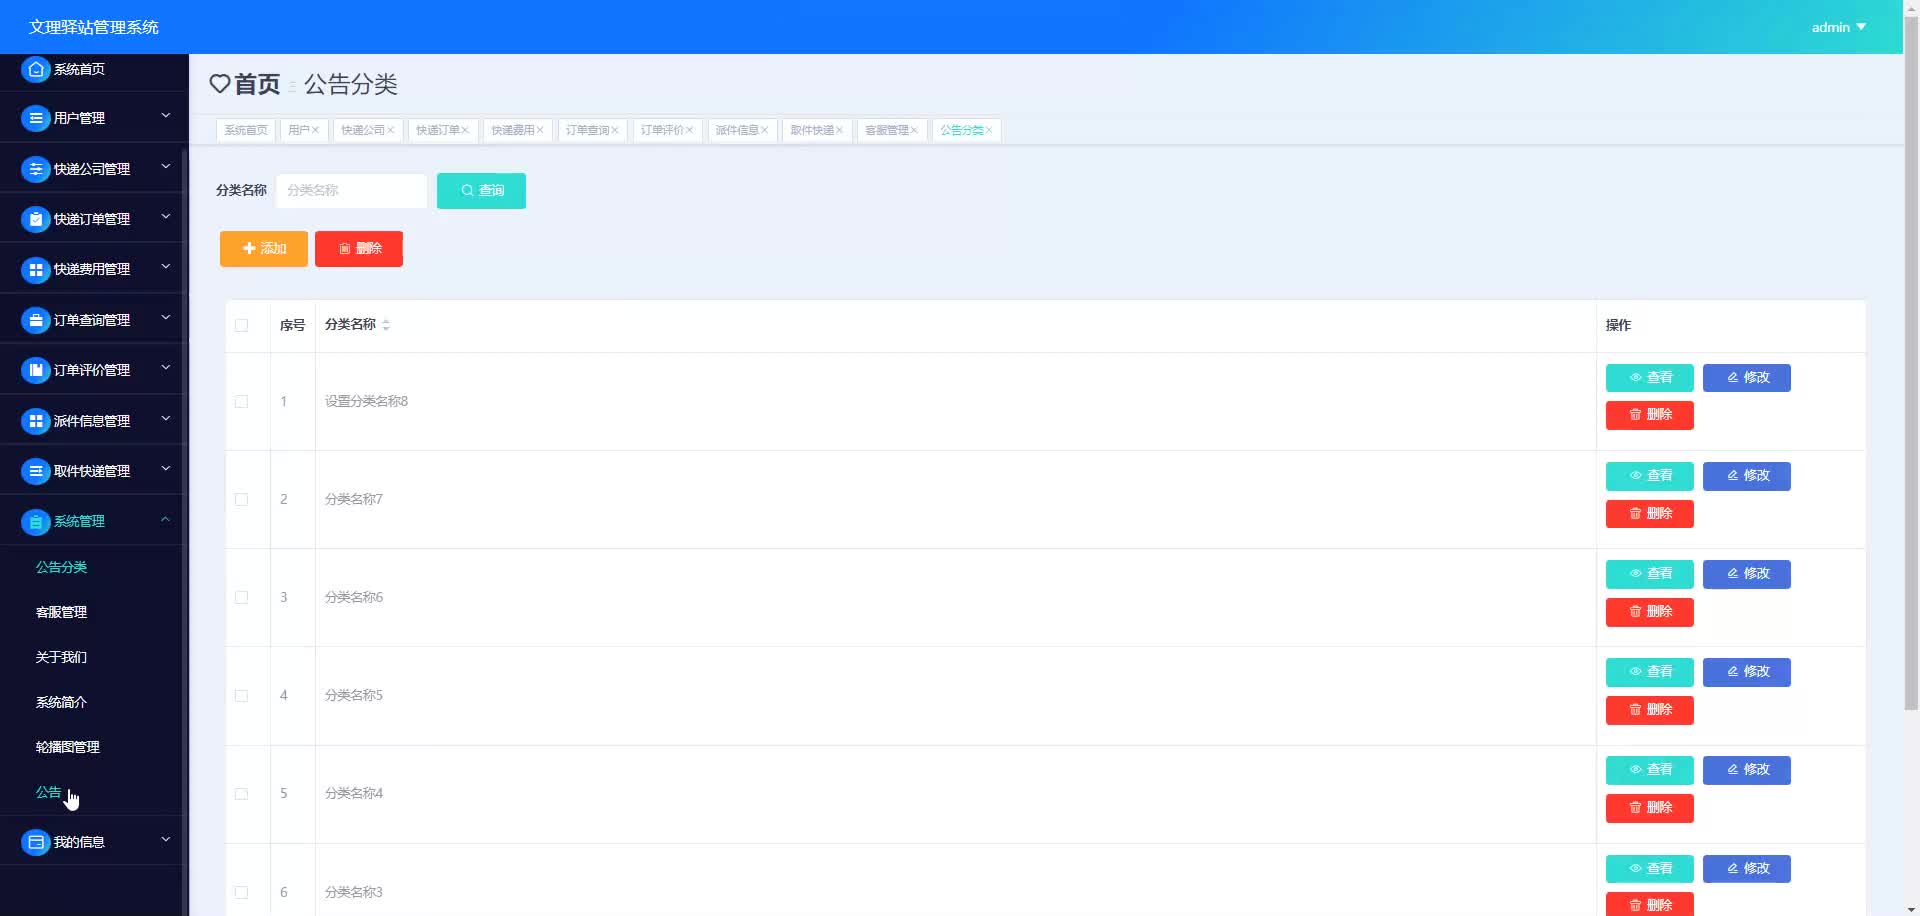
Task: Click the 文理驿站管理系统 title
Action: [93, 27]
